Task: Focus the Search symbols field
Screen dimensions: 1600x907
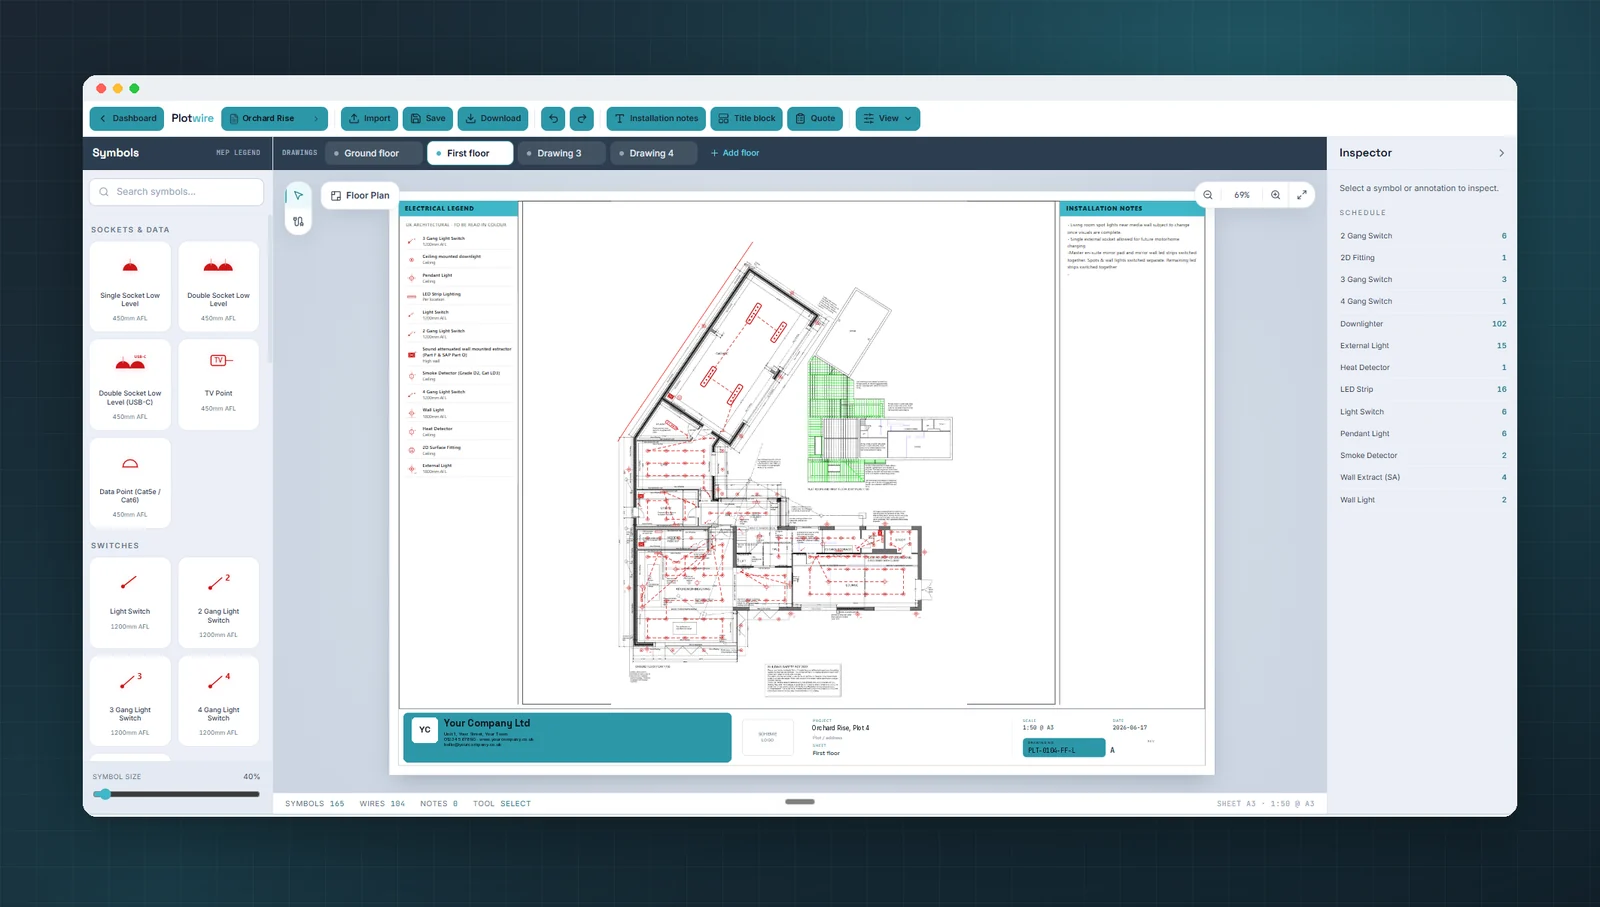Action: coord(177,191)
